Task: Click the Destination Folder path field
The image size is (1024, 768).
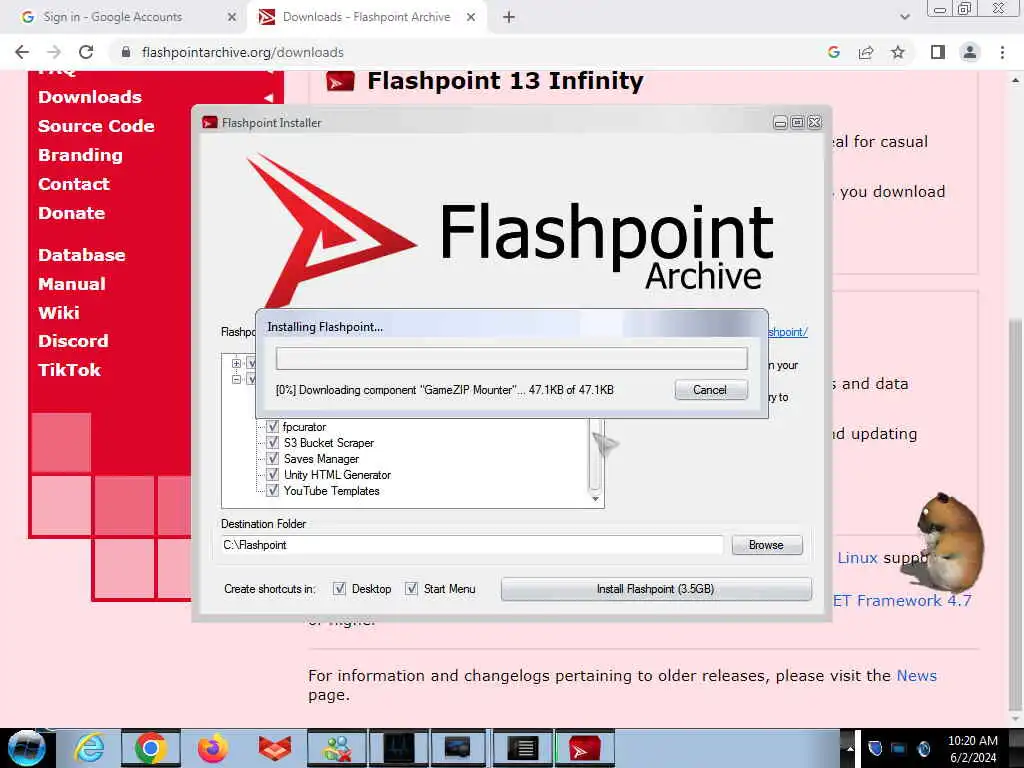Action: click(x=472, y=545)
